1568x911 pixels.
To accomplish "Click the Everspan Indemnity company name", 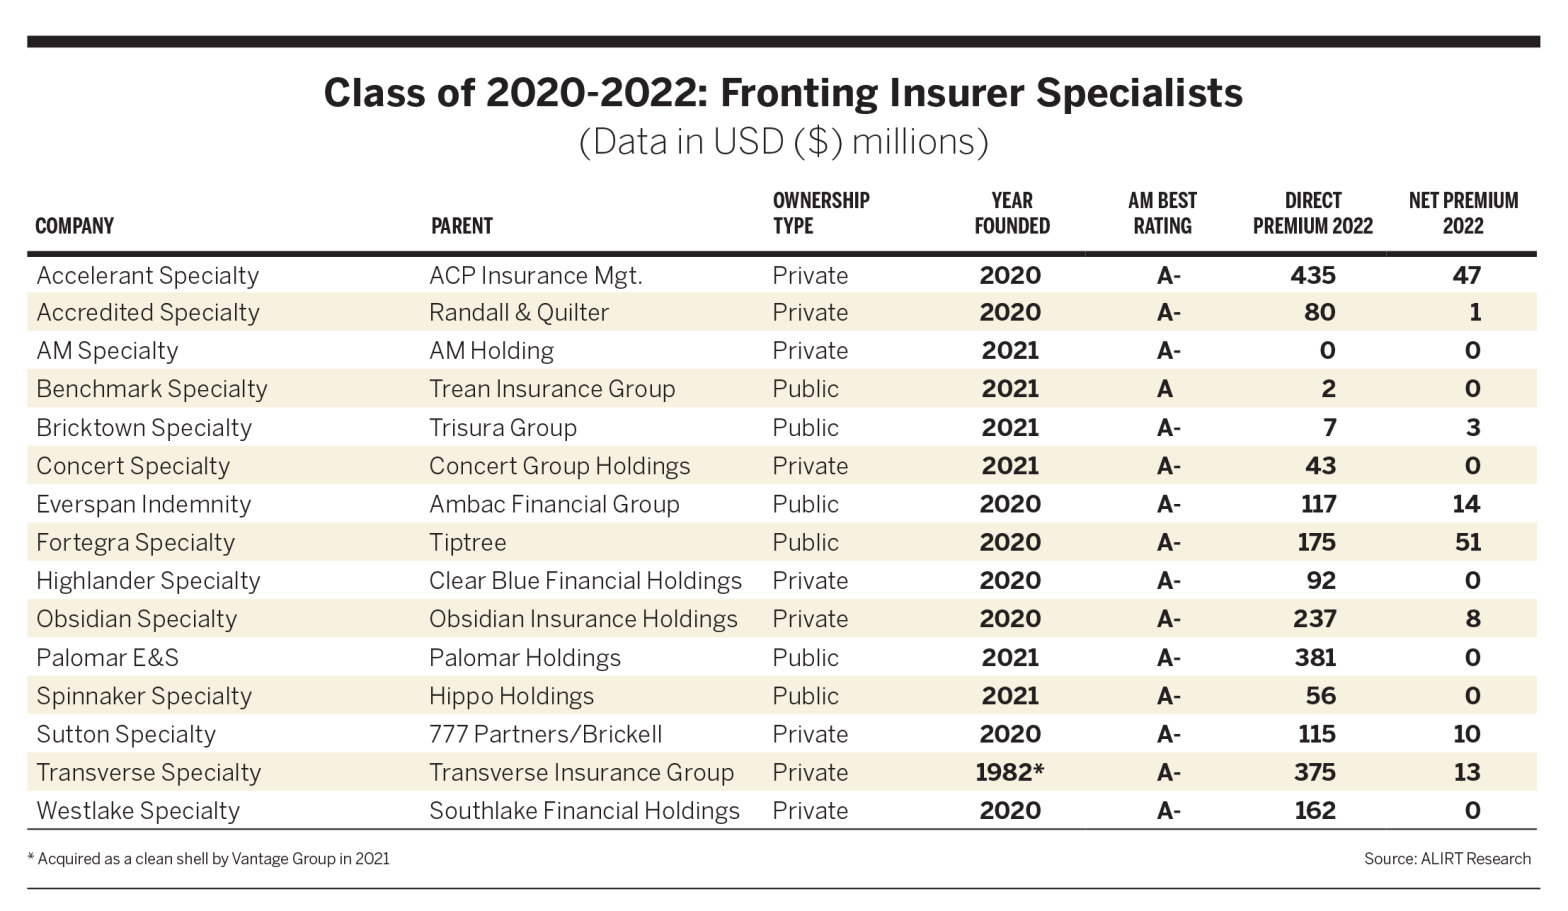I will point(143,504).
